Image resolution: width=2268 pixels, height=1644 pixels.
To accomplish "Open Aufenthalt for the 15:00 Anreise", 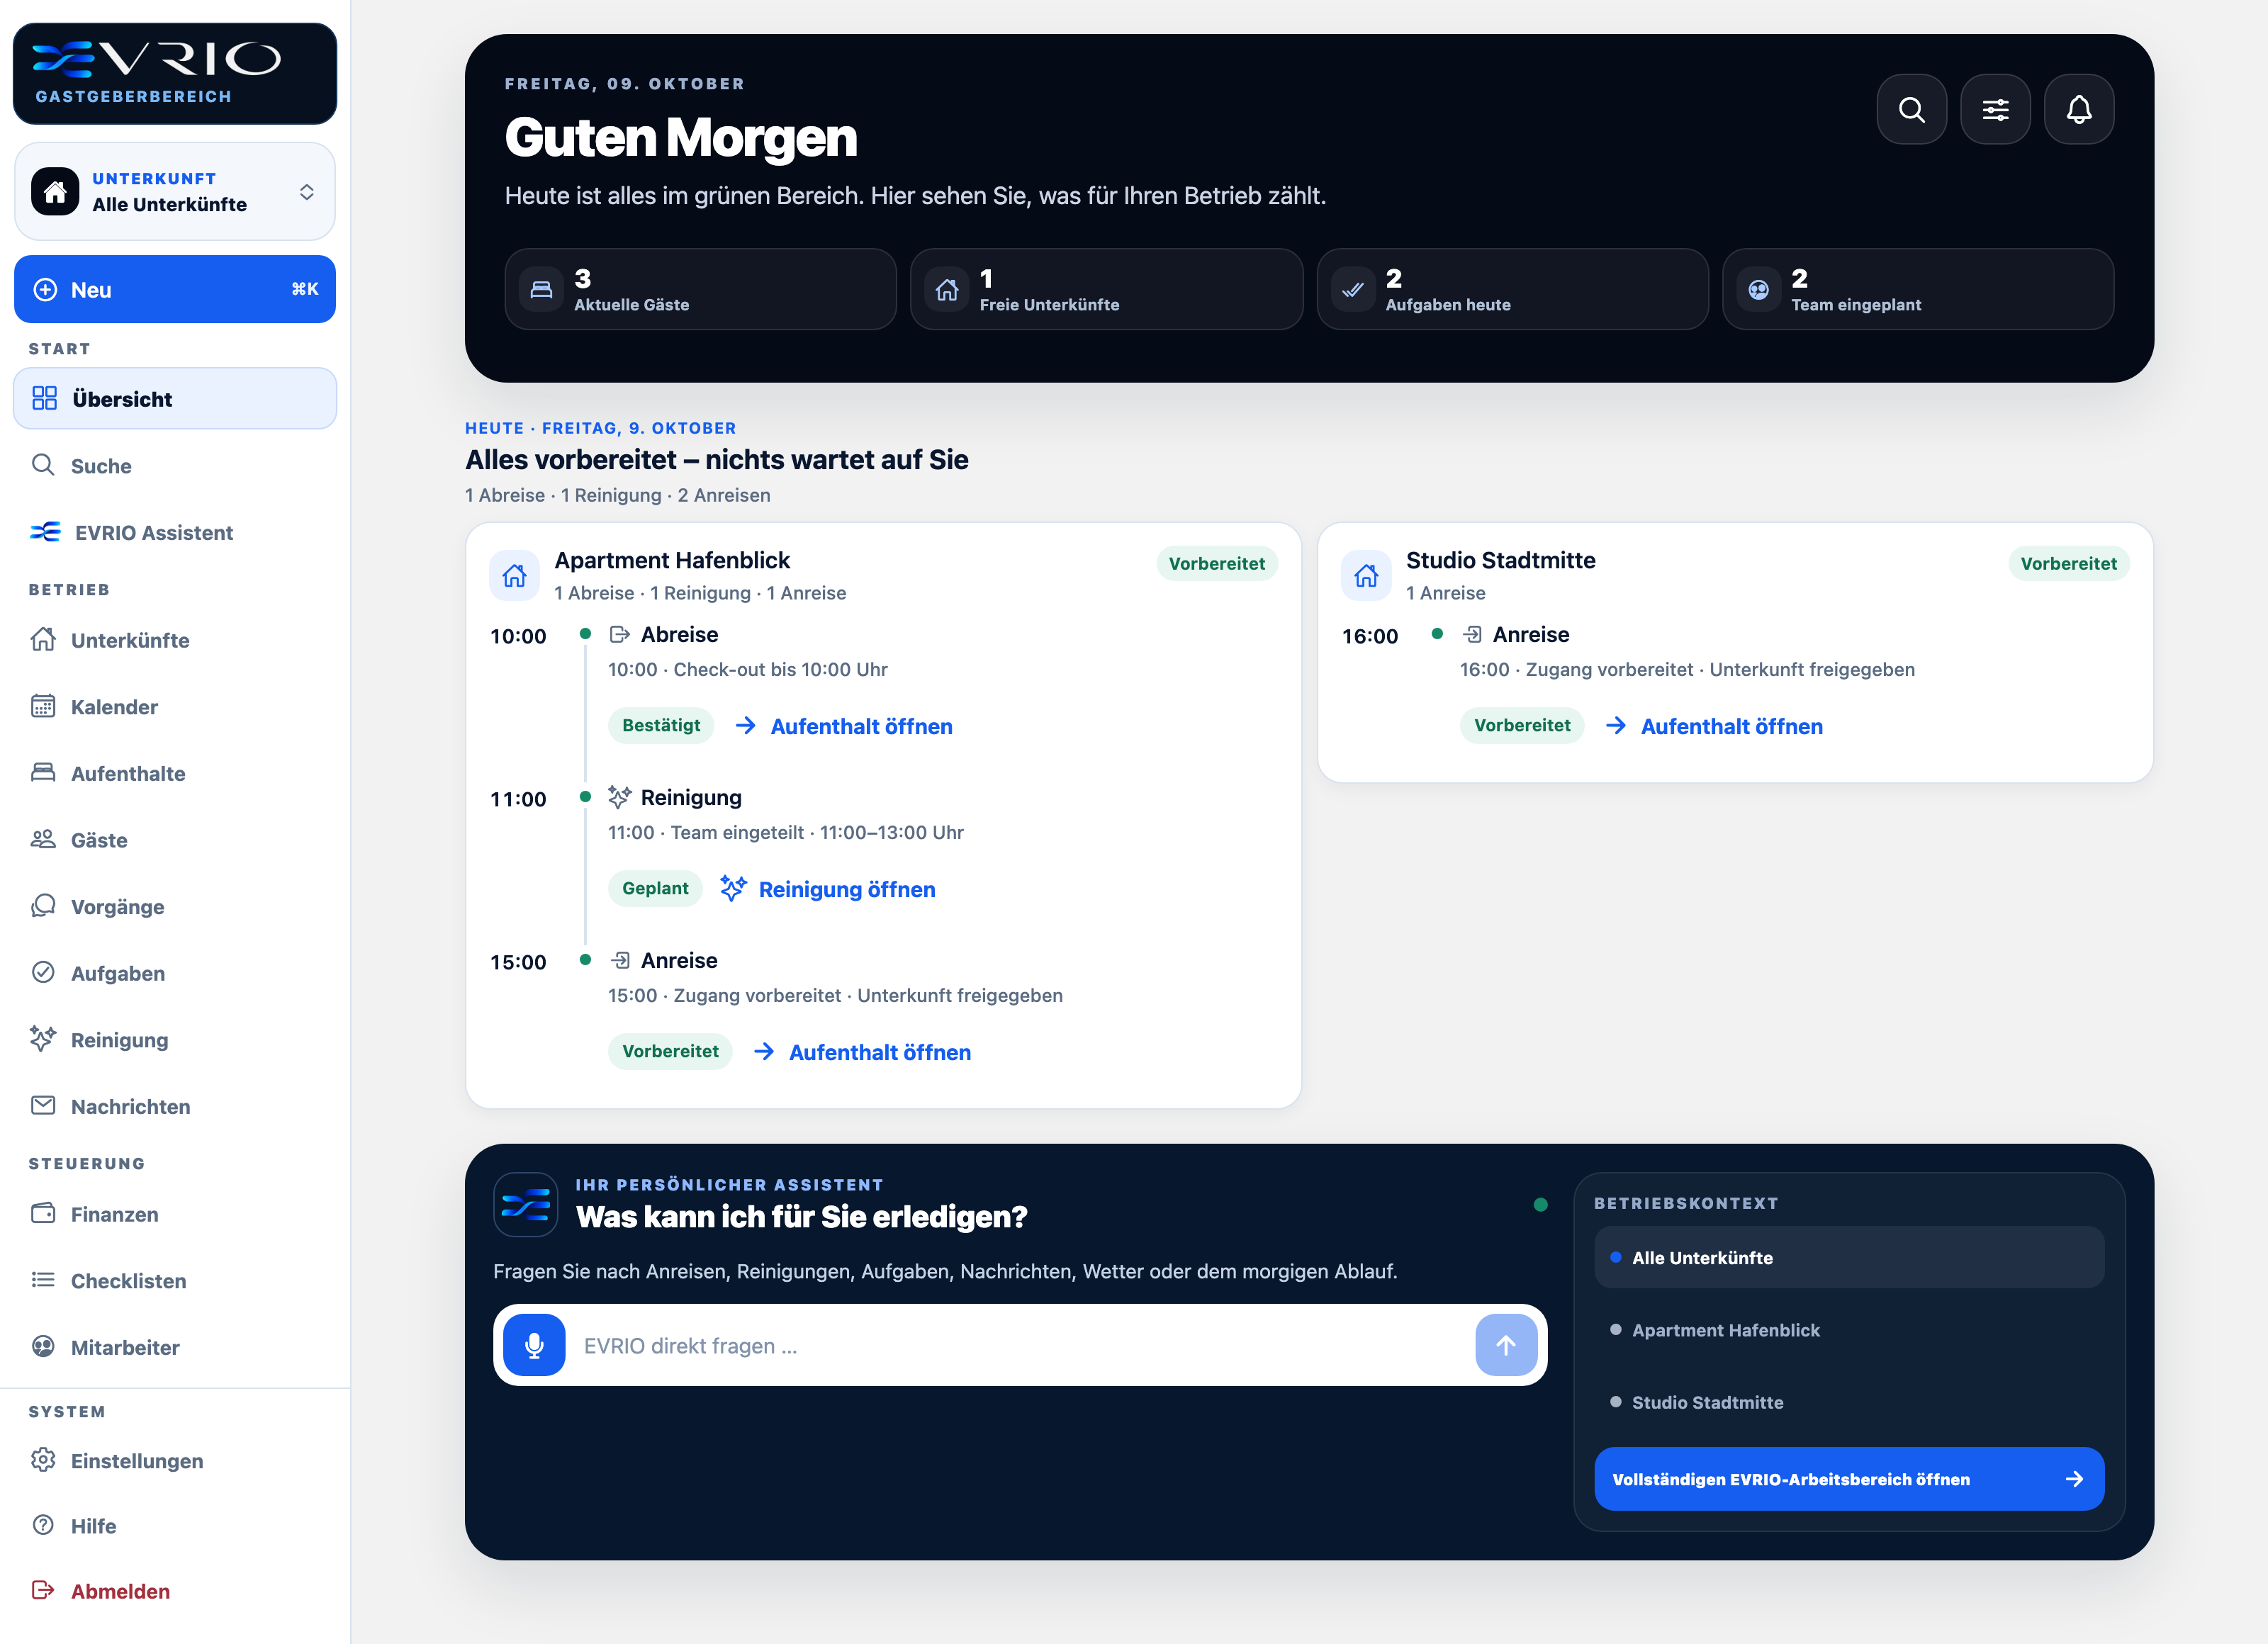I will 862,1052.
